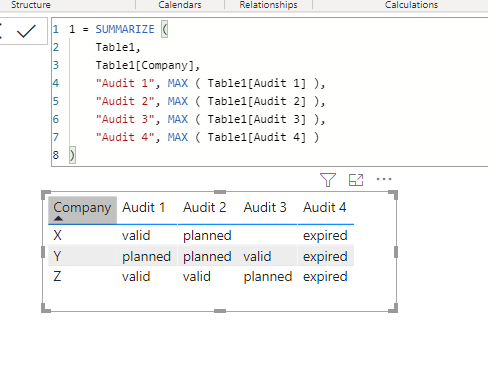Grab the top-left resize handle of visual

(x=46, y=195)
